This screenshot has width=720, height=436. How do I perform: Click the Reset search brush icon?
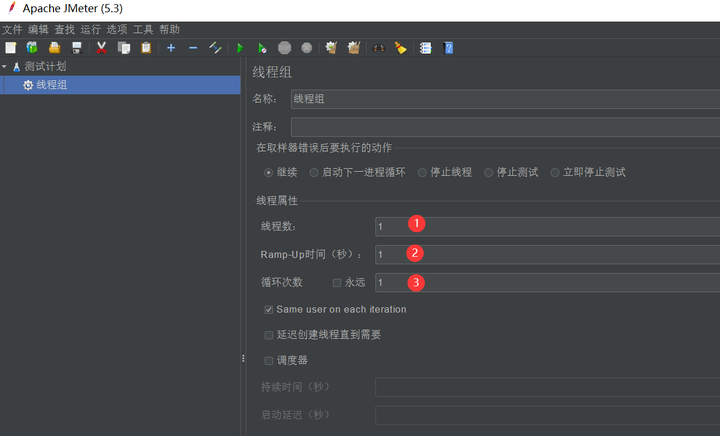tap(401, 48)
